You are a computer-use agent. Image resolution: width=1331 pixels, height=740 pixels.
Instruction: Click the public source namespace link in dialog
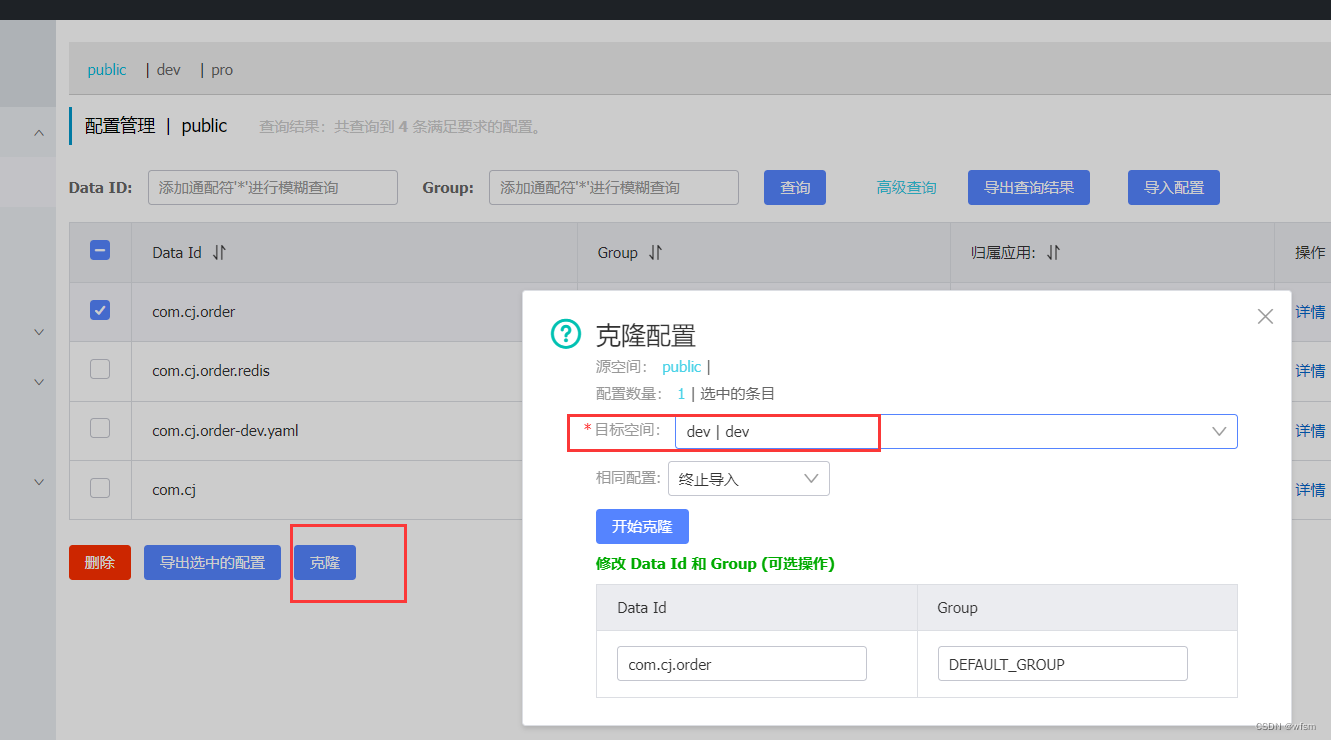pyautogui.click(x=682, y=367)
